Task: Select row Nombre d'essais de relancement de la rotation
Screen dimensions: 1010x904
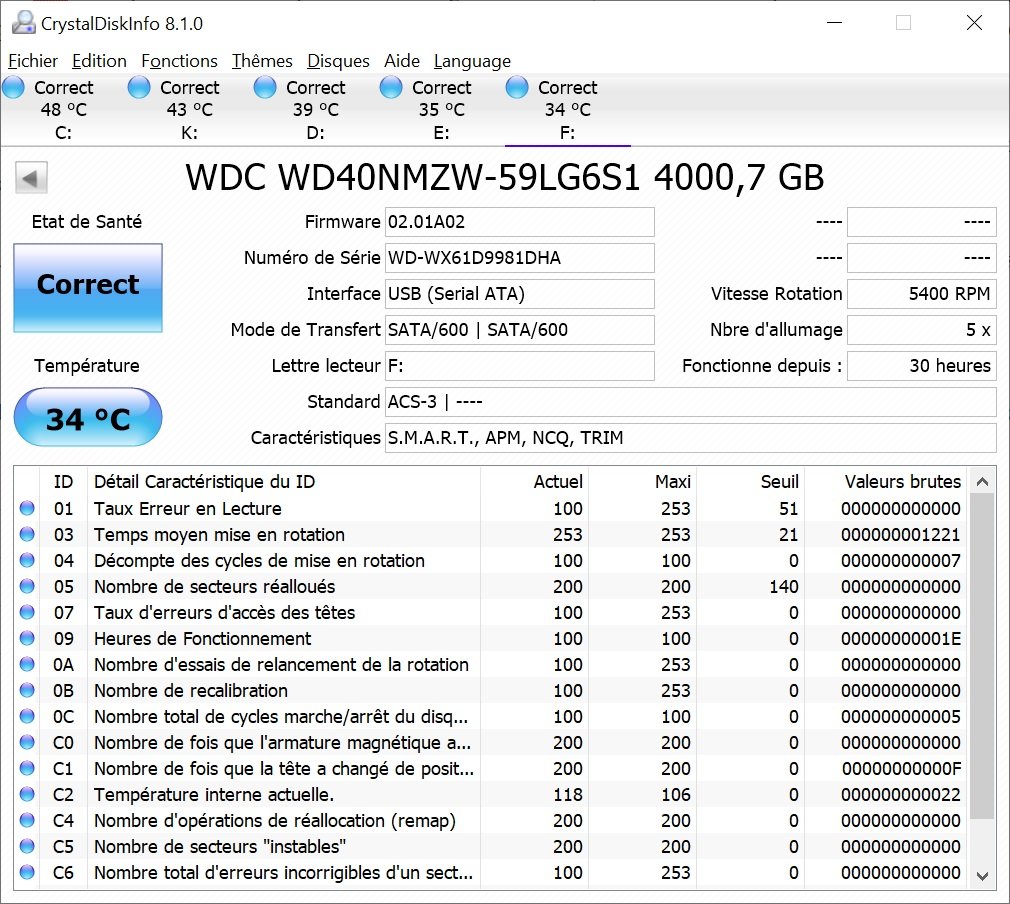Action: click(x=491, y=664)
